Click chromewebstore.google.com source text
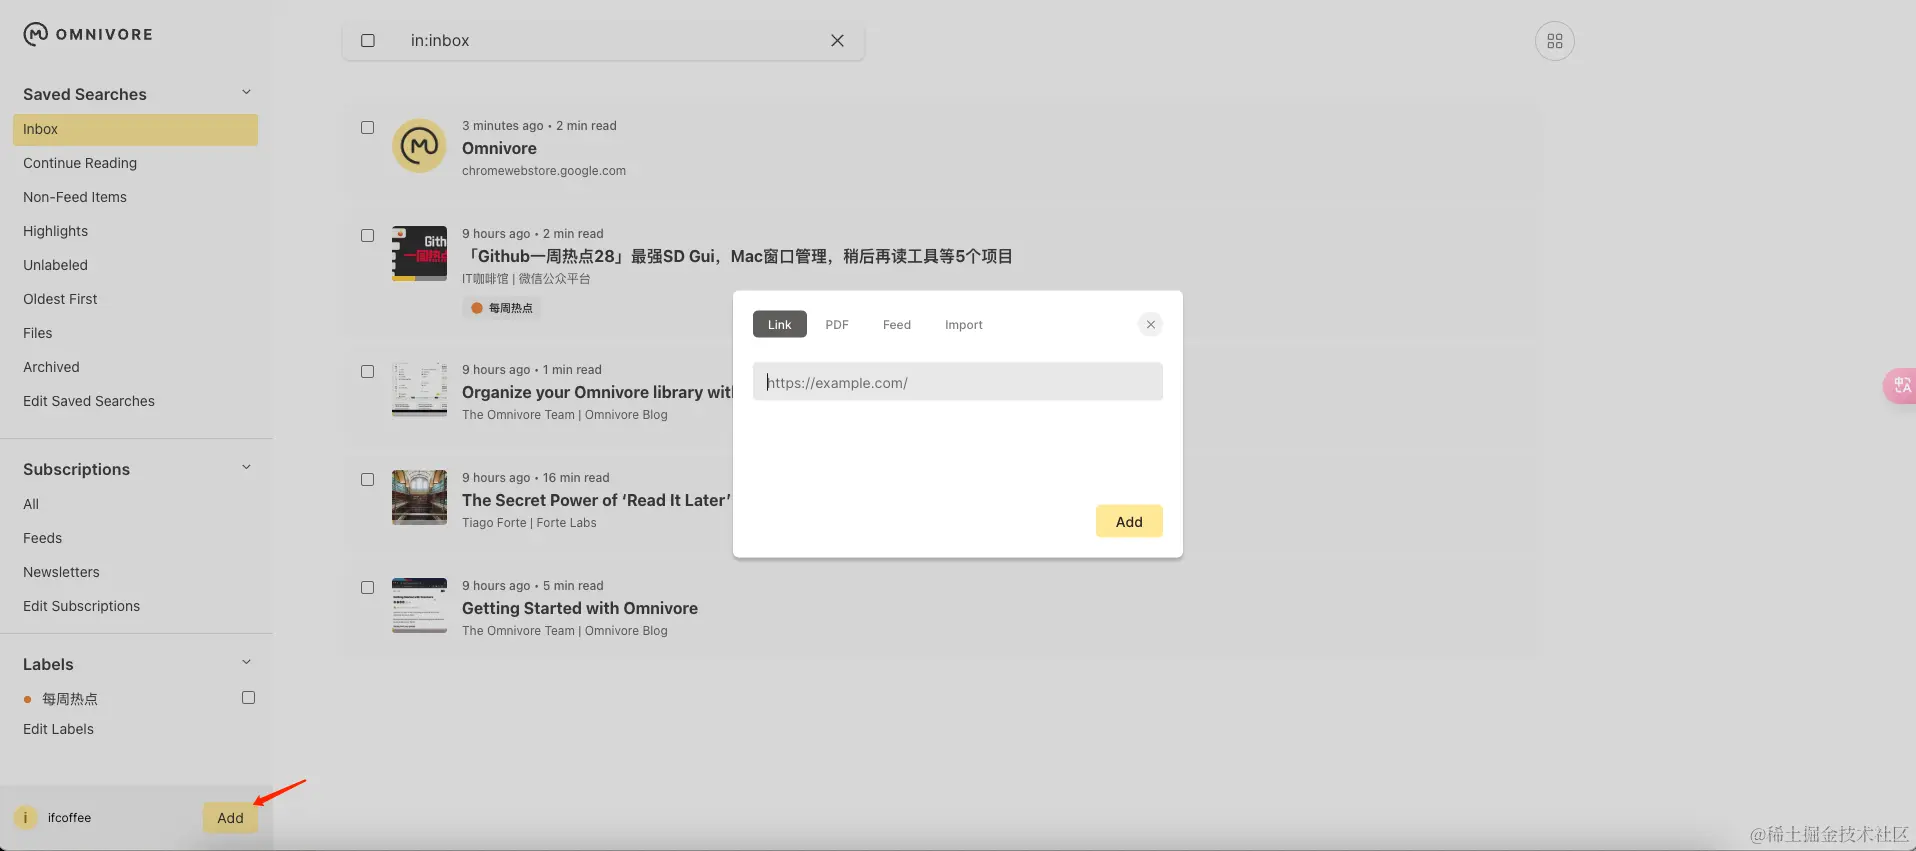This screenshot has width=1916, height=851. coord(544,171)
